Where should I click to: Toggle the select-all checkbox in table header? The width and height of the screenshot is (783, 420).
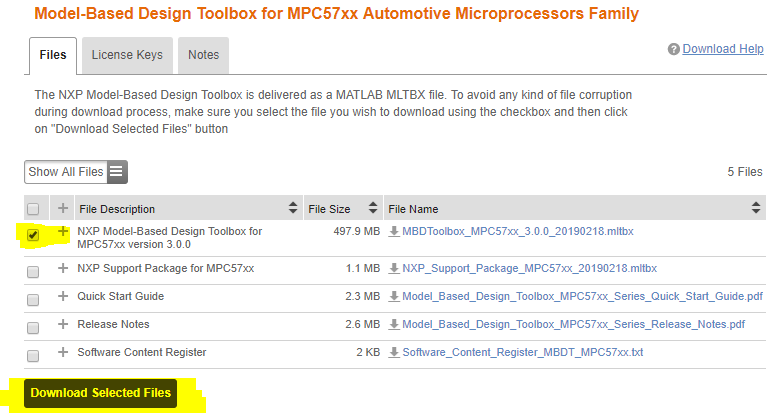coord(34,209)
